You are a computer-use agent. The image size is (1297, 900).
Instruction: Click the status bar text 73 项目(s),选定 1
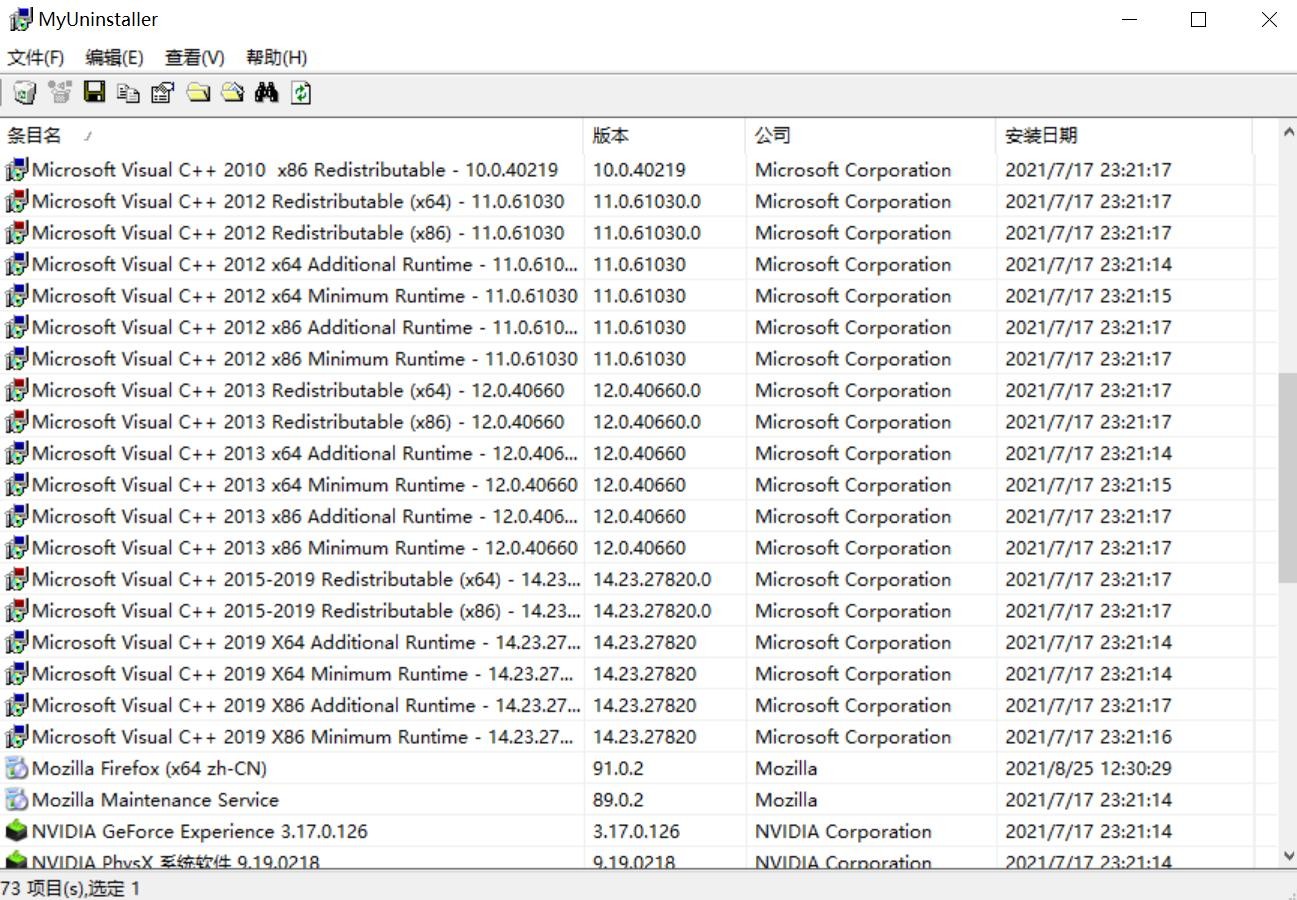(x=71, y=888)
